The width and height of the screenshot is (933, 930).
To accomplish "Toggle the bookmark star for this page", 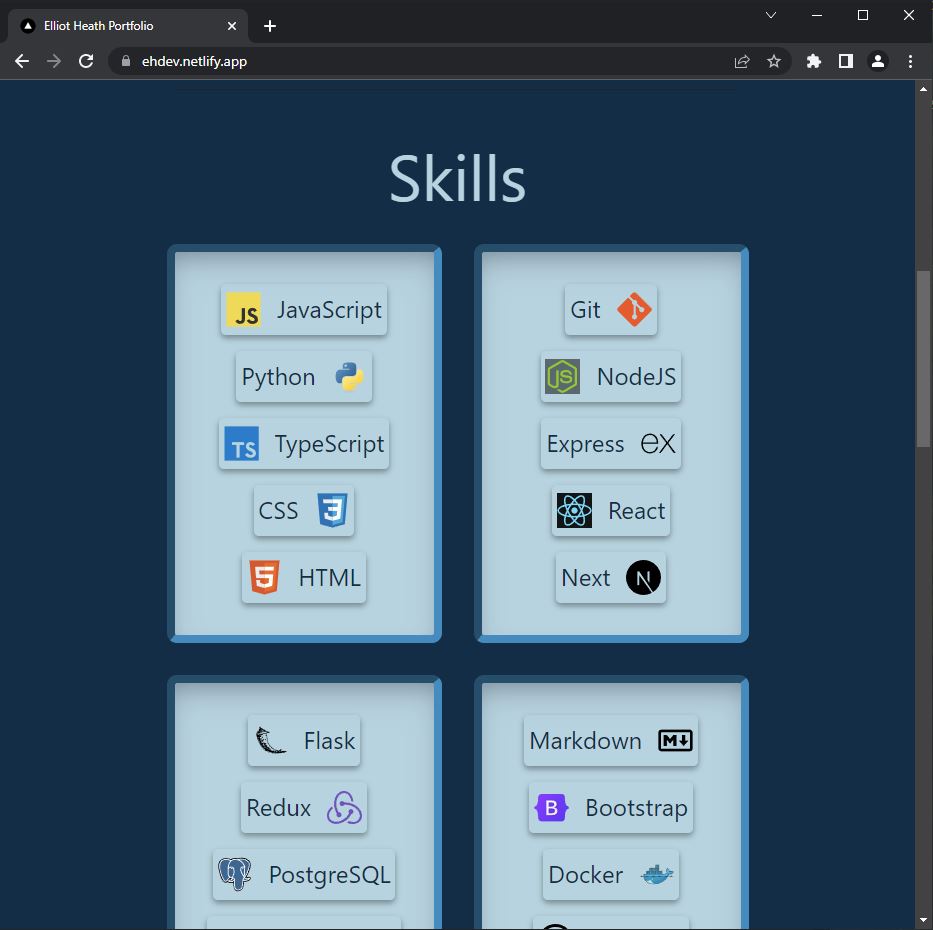I will click(774, 61).
